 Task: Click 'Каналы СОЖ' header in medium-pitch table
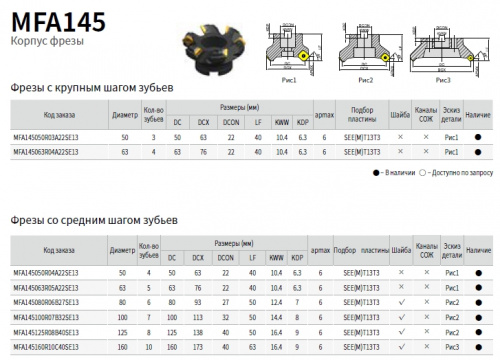(x=427, y=250)
